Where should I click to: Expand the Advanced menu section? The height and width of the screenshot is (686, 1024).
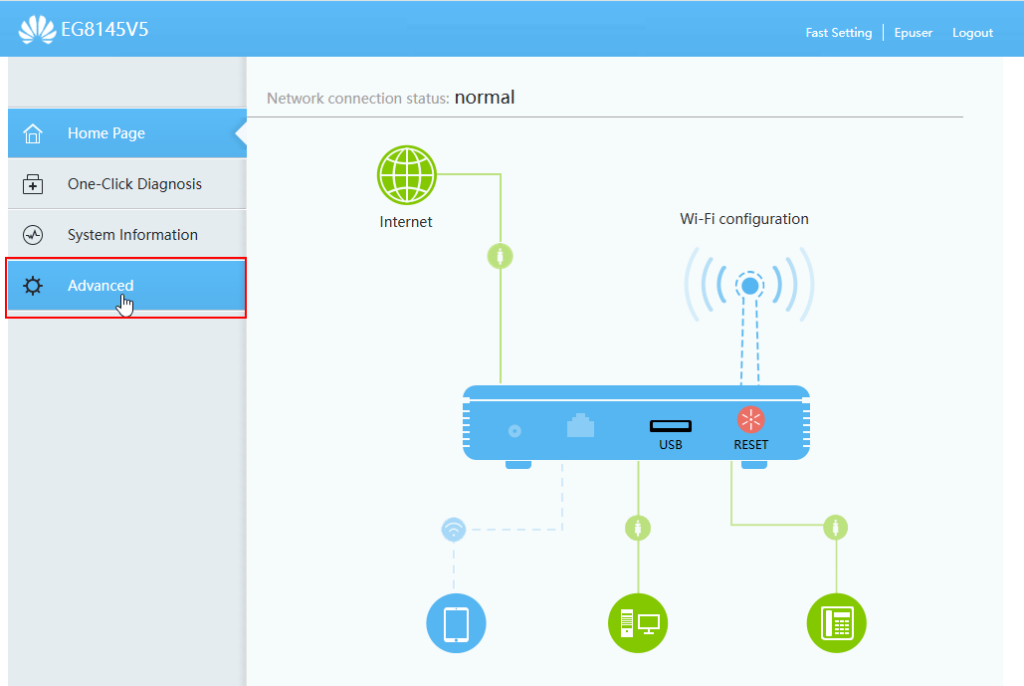[x=100, y=286]
